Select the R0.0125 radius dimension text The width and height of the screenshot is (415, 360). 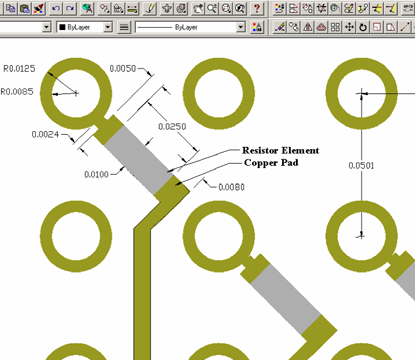click(x=19, y=69)
